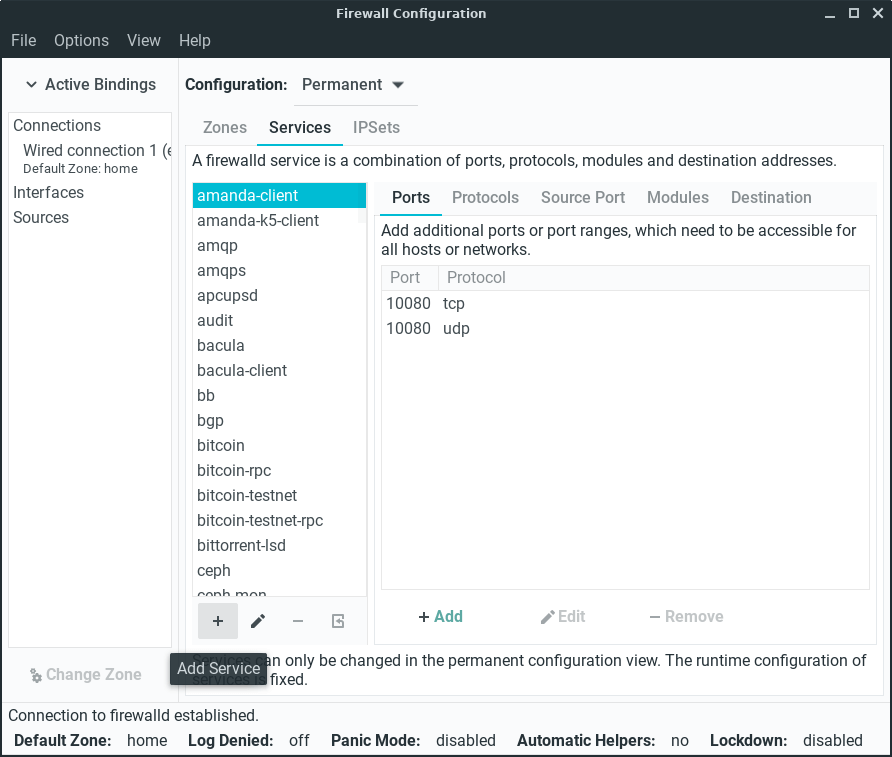Select the bitcoin-rpc service
The image size is (892, 757).
point(234,471)
